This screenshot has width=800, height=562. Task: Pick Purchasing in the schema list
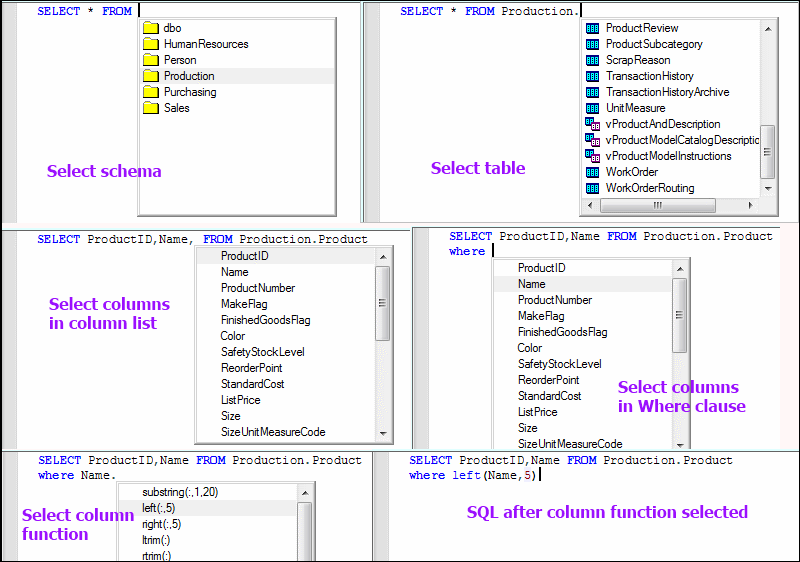click(x=190, y=92)
